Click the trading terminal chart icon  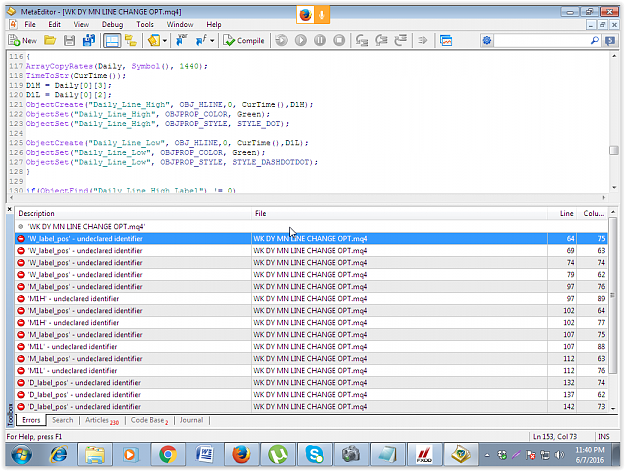[446, 40]
